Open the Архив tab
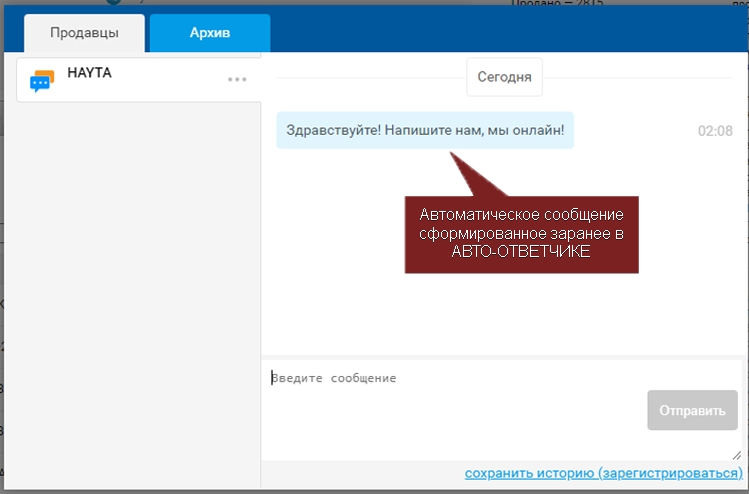Viewport: 749px width, 494px height. coord(210,33)
